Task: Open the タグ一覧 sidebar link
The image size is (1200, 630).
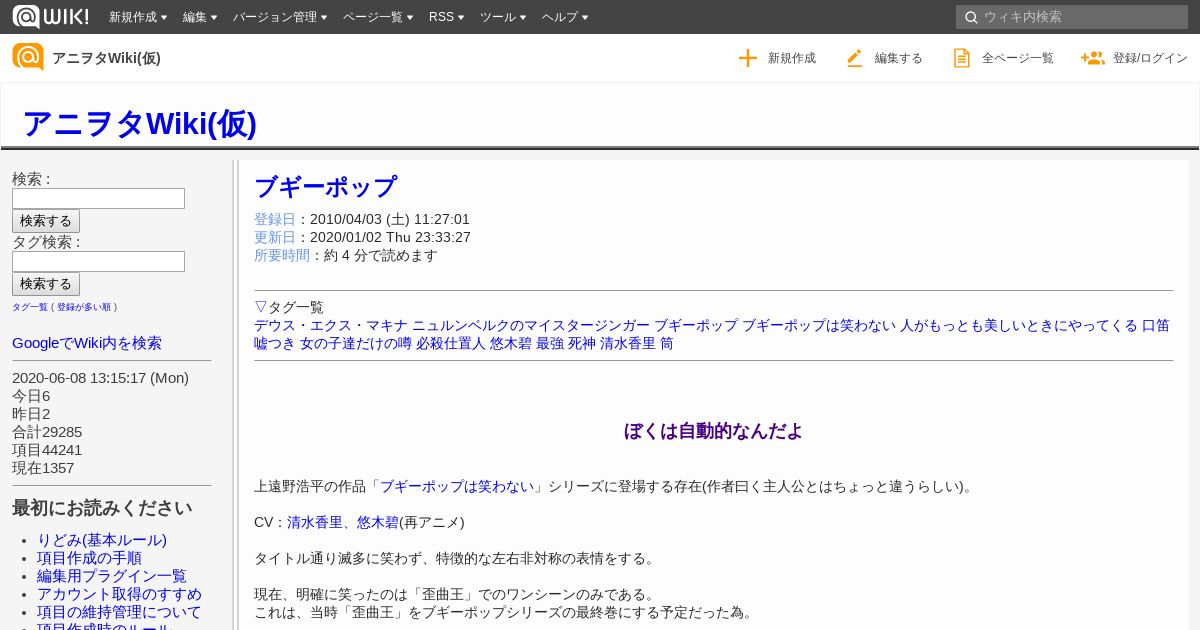Action: coord(30,307)
